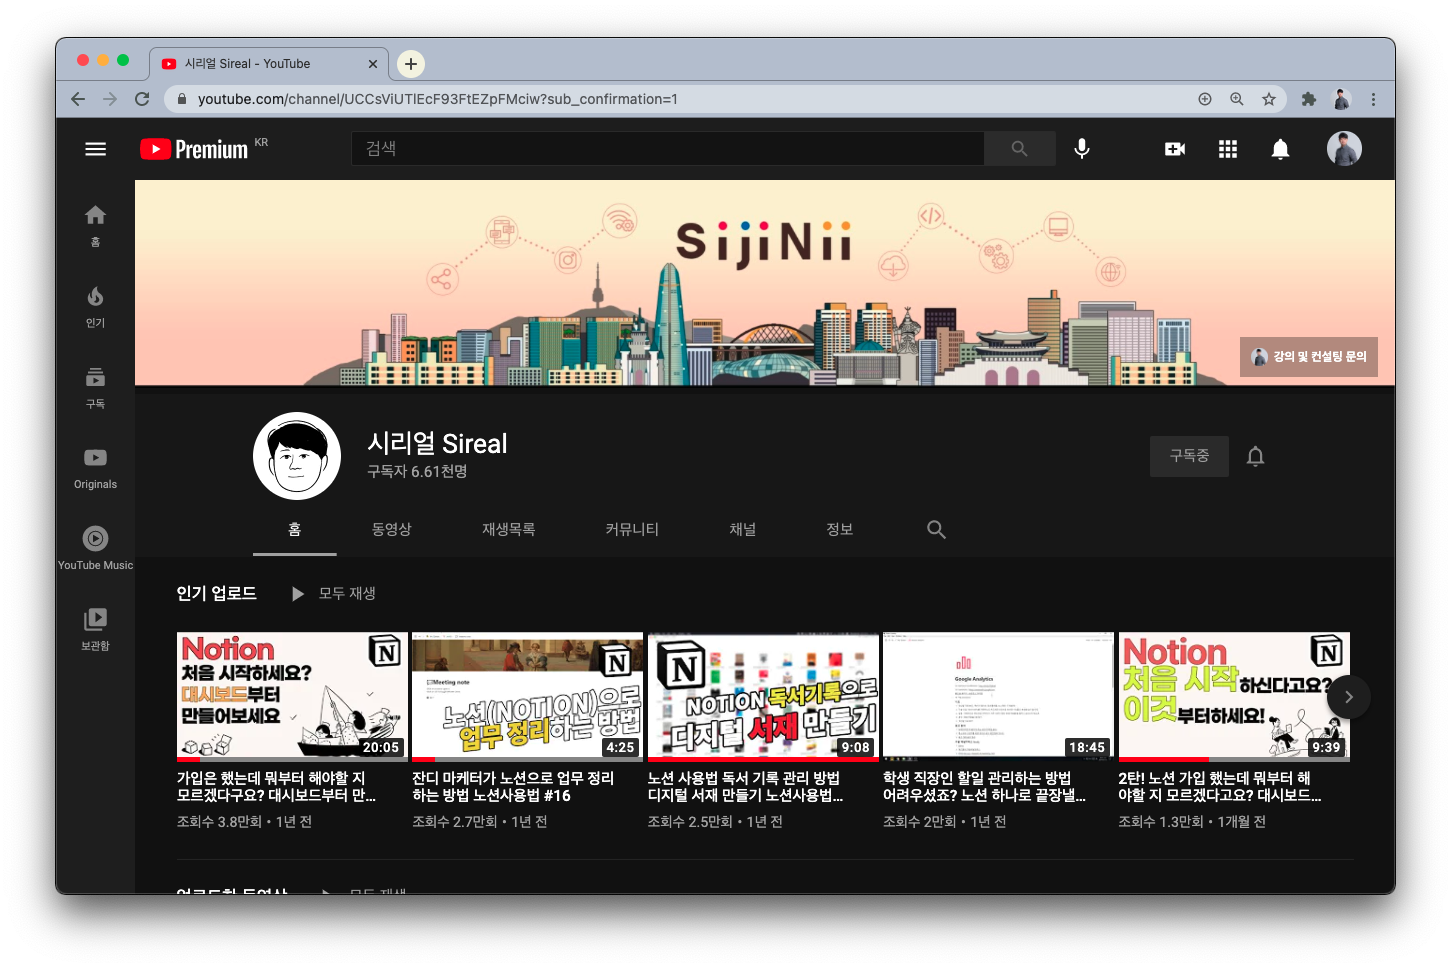Click 모두 재생 play all next to 인기 업로드
The height and width of the screenshot is (968, 1451).
click(x=334, y=594)
